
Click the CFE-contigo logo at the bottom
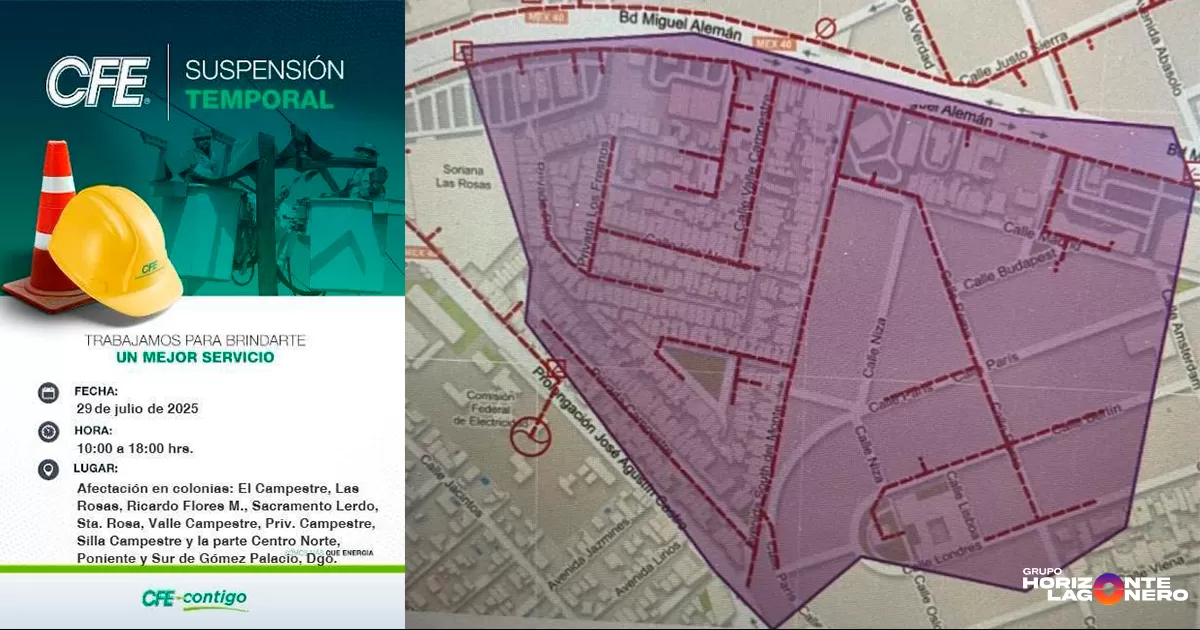point(194,599)
